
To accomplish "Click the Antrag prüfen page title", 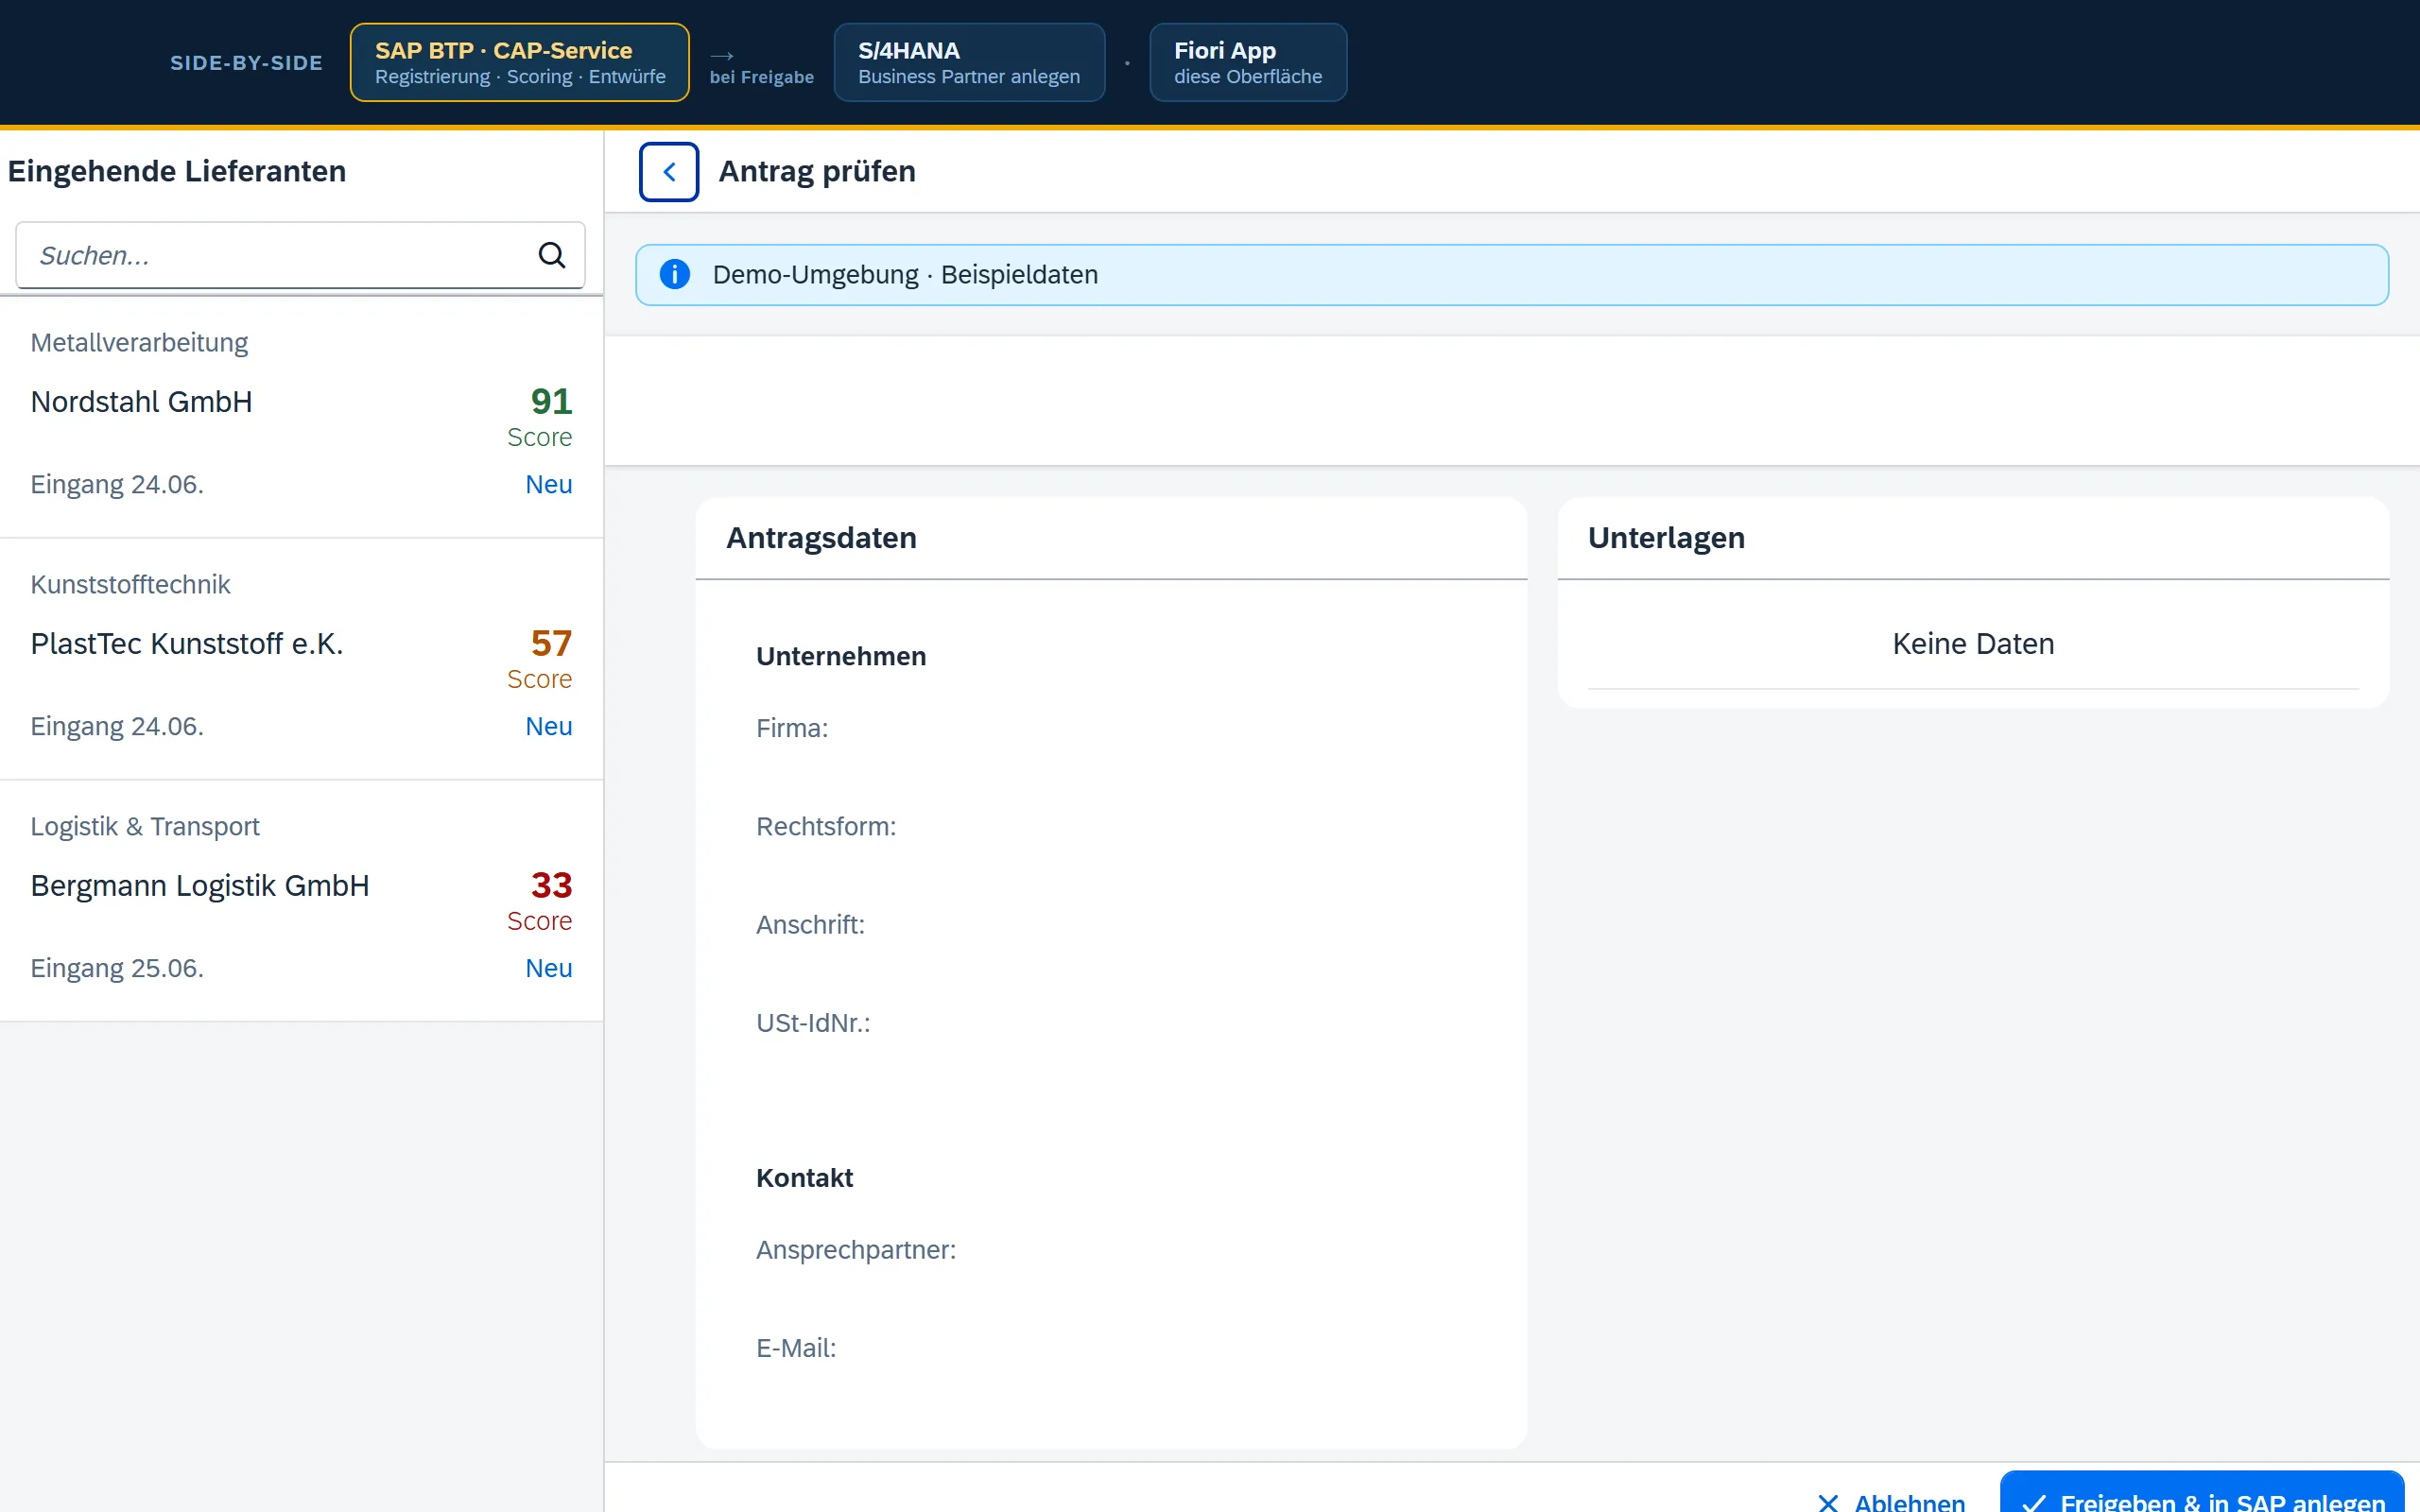I will (x=817, y=171).
